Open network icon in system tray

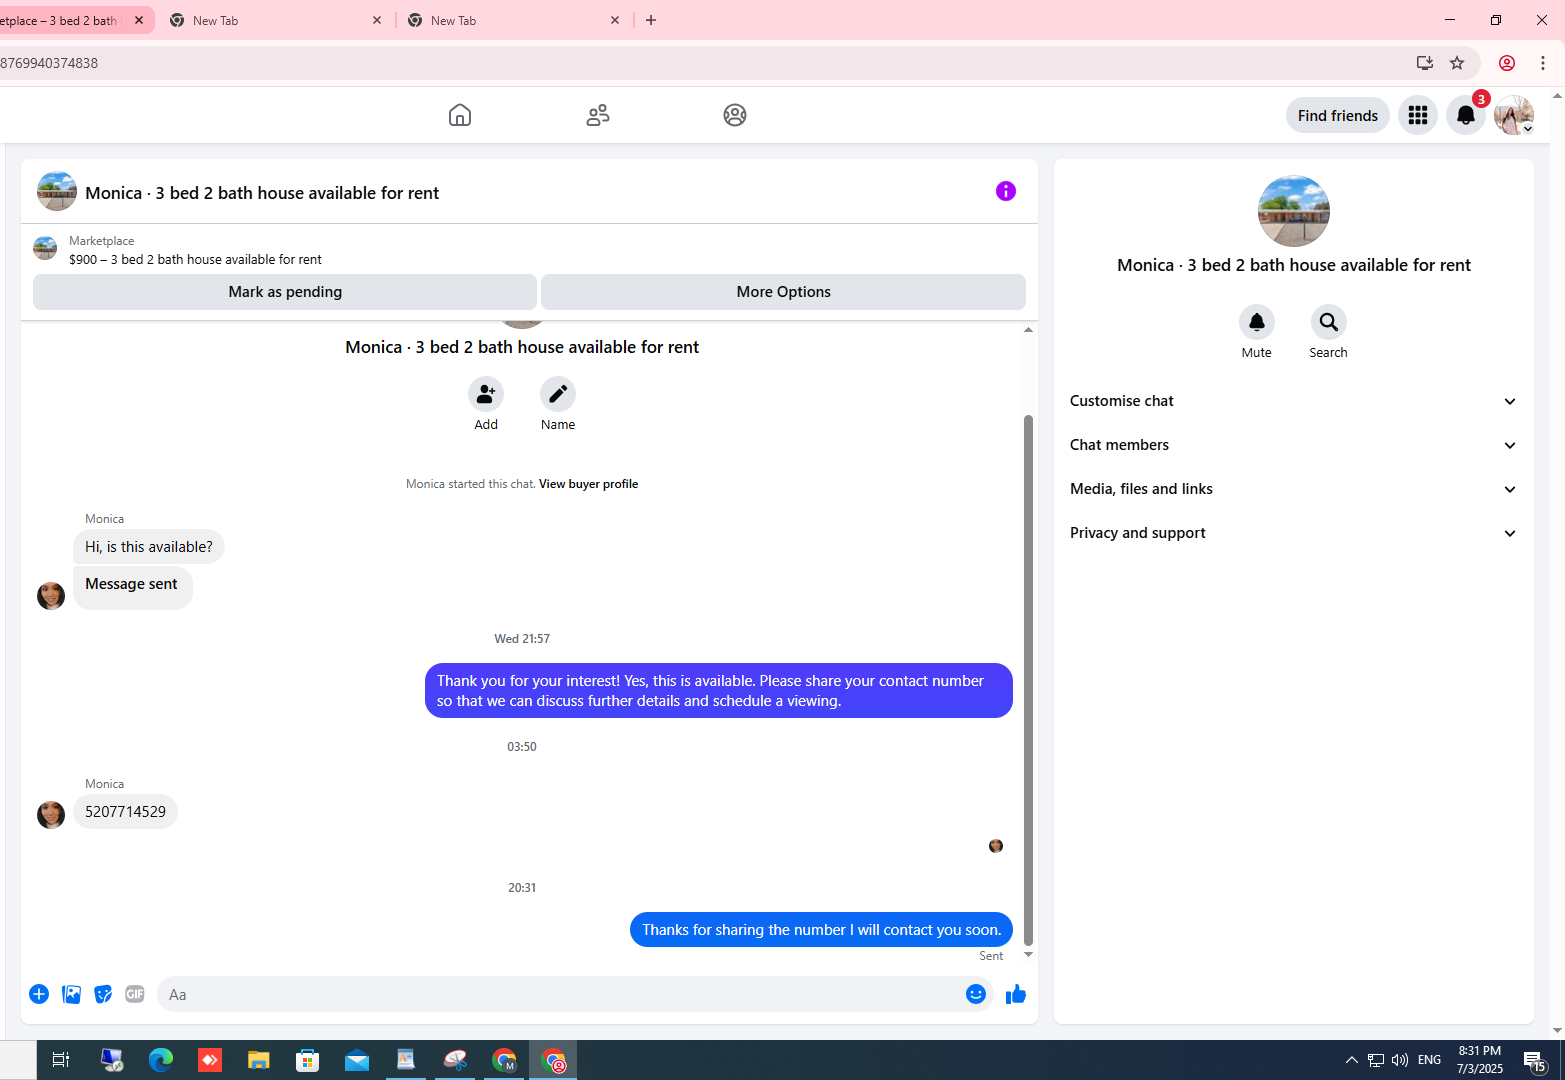point(1376,1060)
